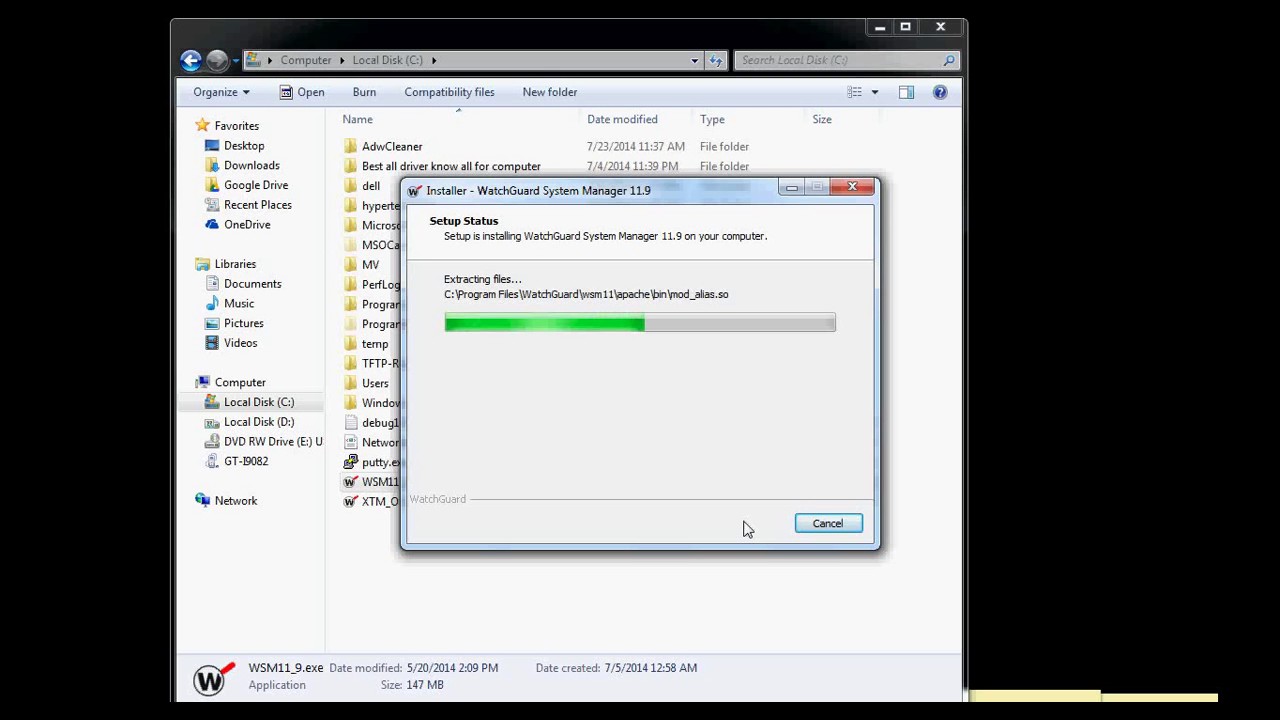Click the Forward navigation arrow in Explorer
The image size is (1280, 720).
pos(217,60)
